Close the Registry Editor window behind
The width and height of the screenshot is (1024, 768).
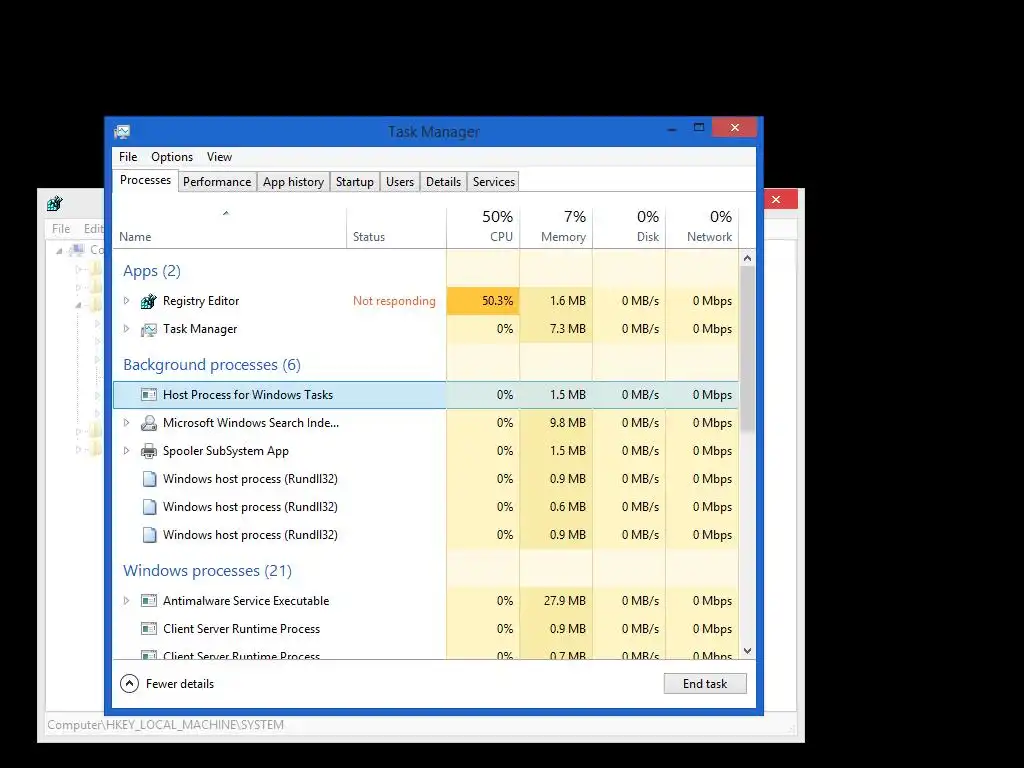click(x=776, y=199)
